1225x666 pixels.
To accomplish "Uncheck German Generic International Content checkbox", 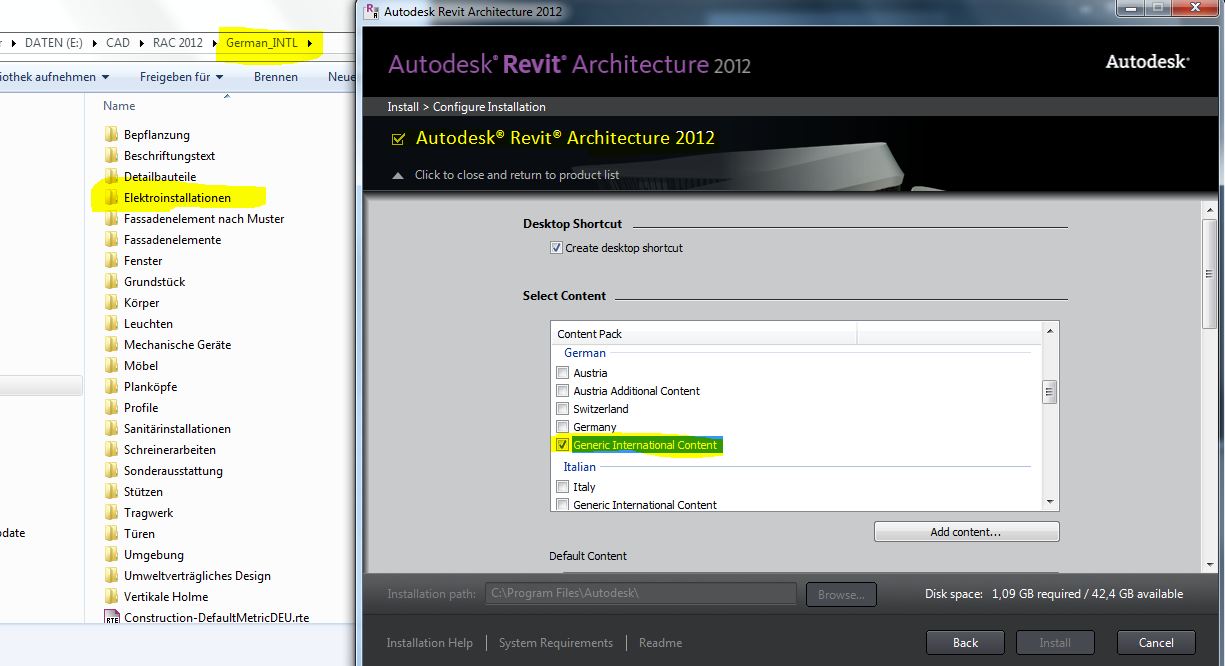I will click(563, 445).
